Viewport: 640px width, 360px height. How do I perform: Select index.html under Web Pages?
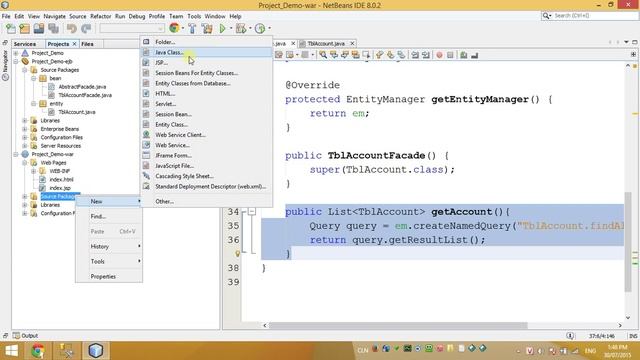61,179
